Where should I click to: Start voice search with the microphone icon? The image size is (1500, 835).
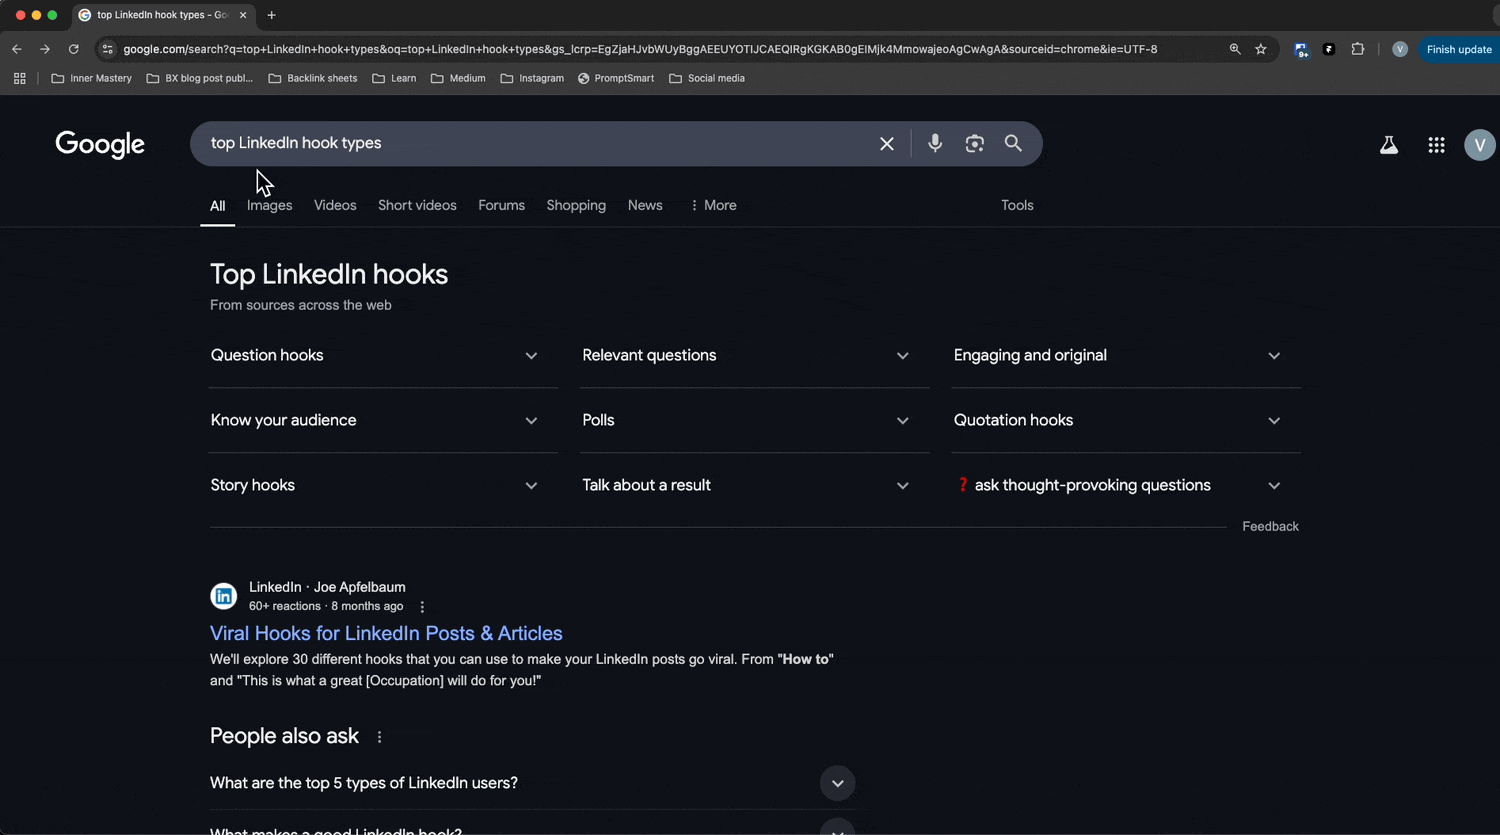[x=935, y=143]
